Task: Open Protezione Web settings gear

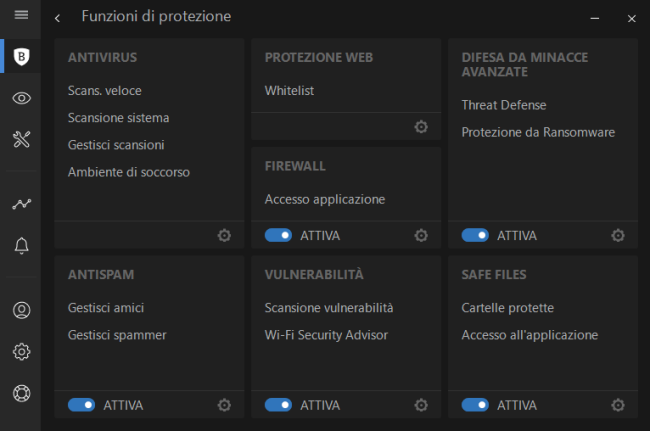Action: [x=421, y=127]
